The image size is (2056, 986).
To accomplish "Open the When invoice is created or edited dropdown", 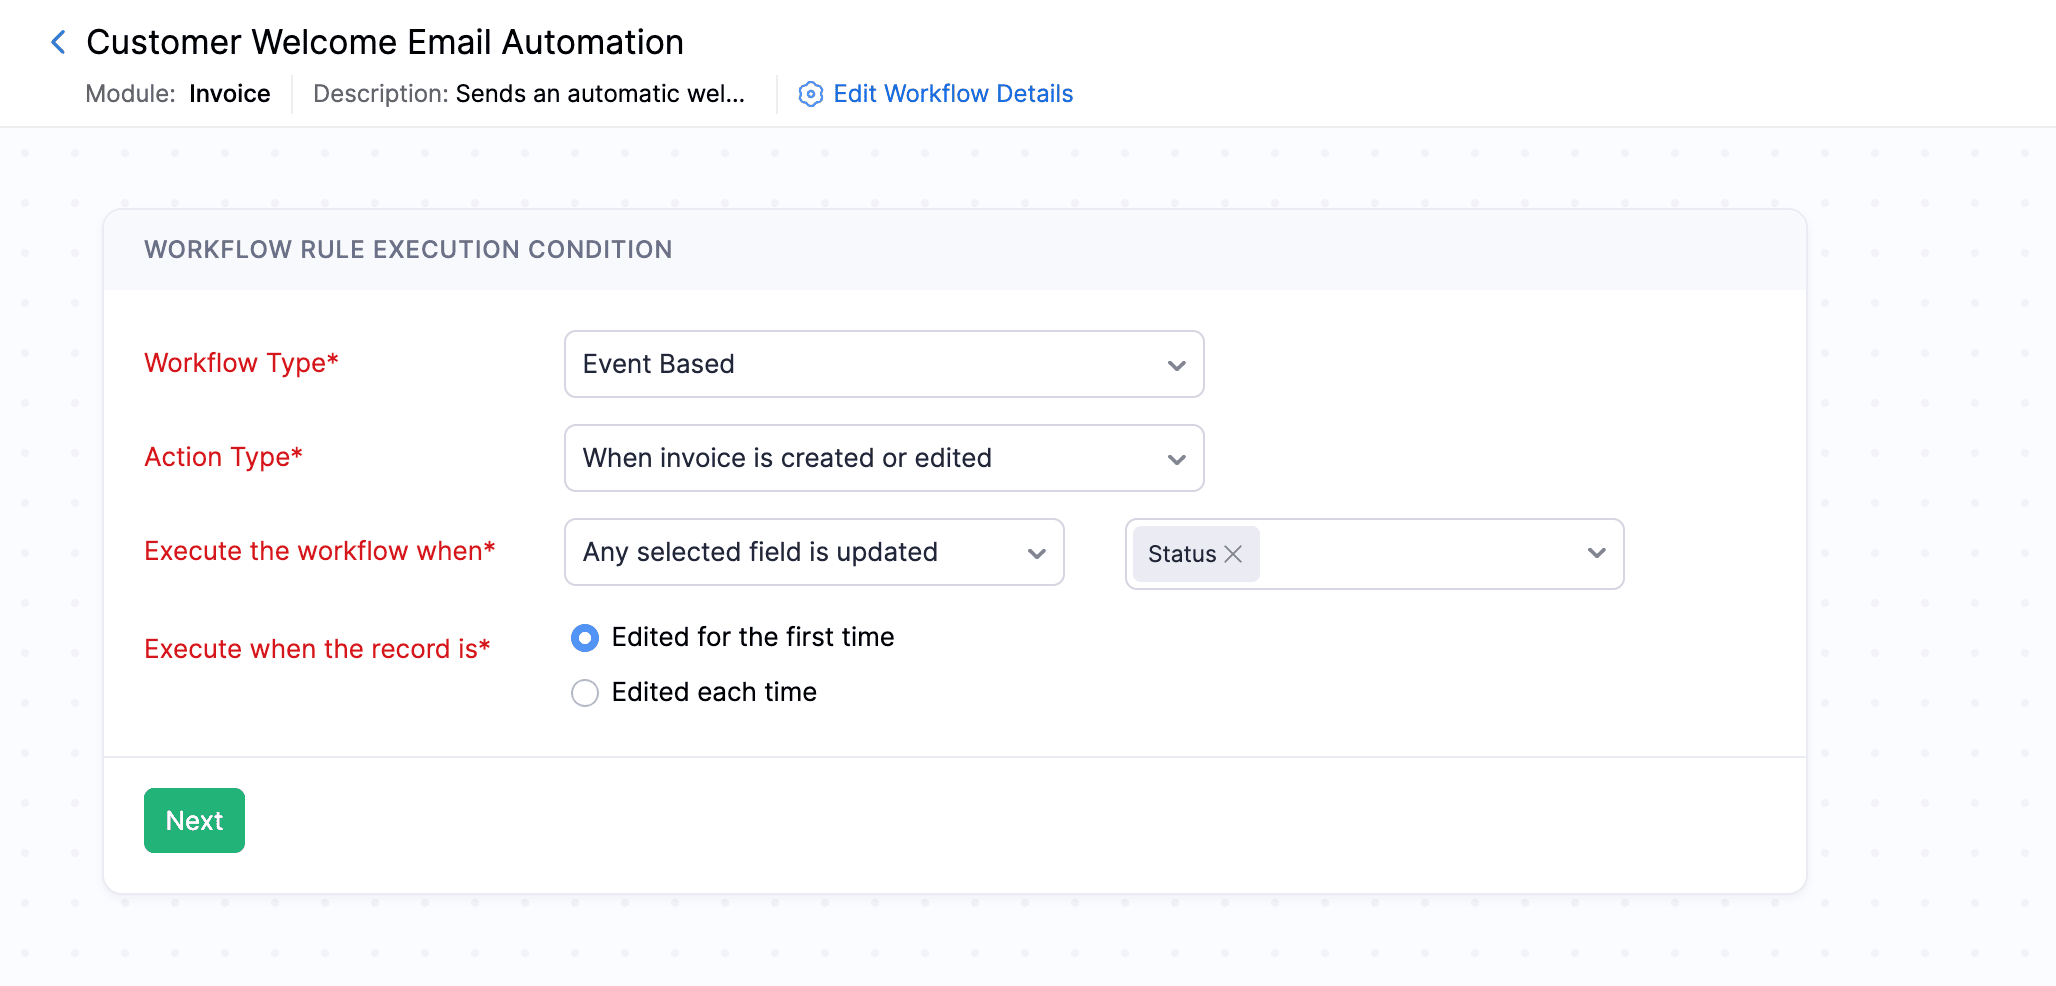I will tap(883, 458).
